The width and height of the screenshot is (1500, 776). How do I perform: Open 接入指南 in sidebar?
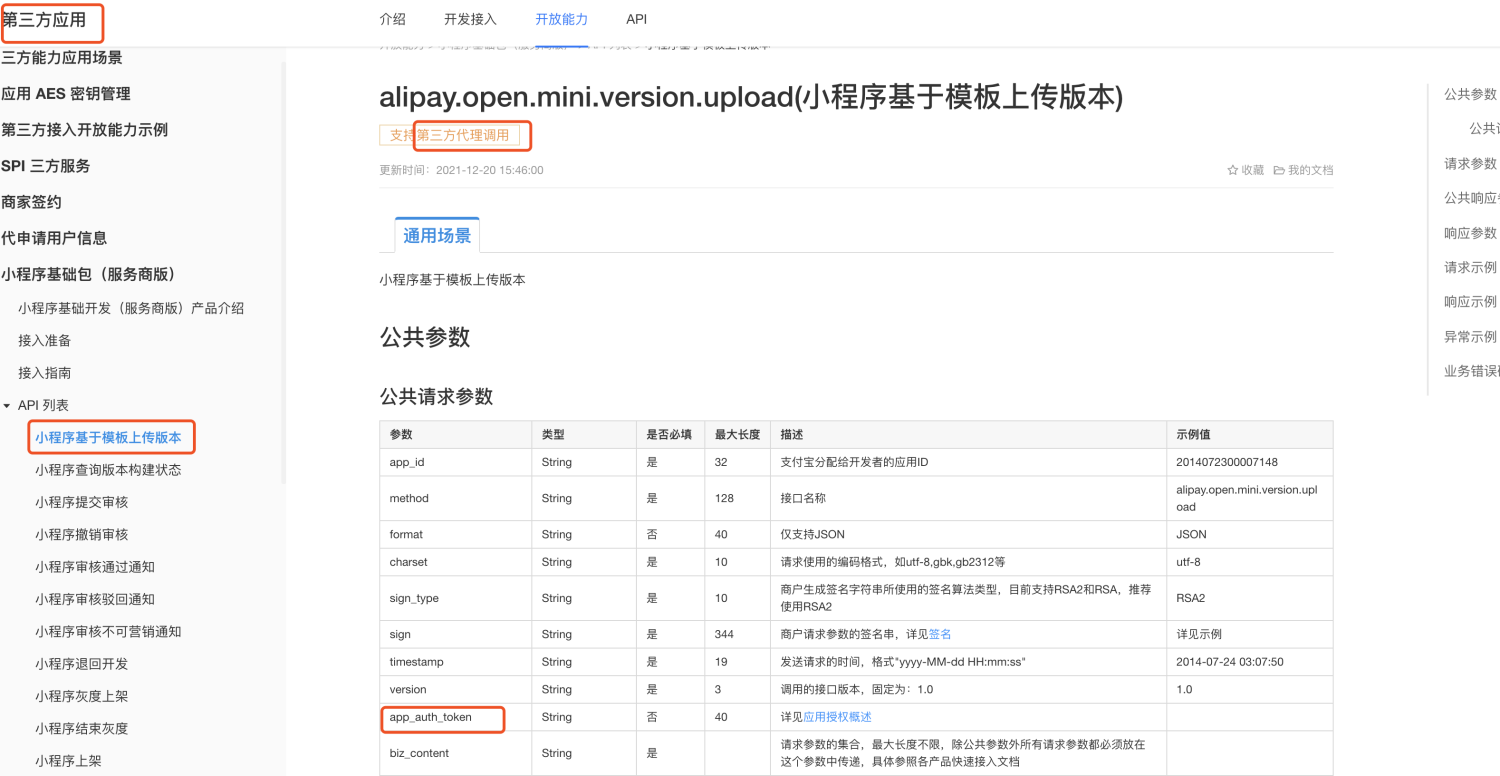point(44,373)
